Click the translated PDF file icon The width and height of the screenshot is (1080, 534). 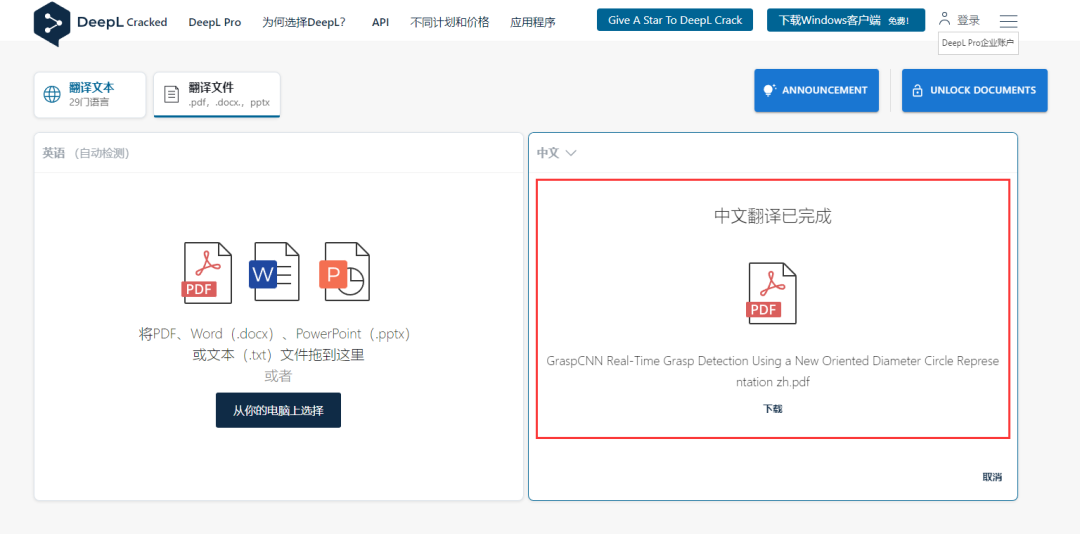pyautogui.click(x=771, y=293)
